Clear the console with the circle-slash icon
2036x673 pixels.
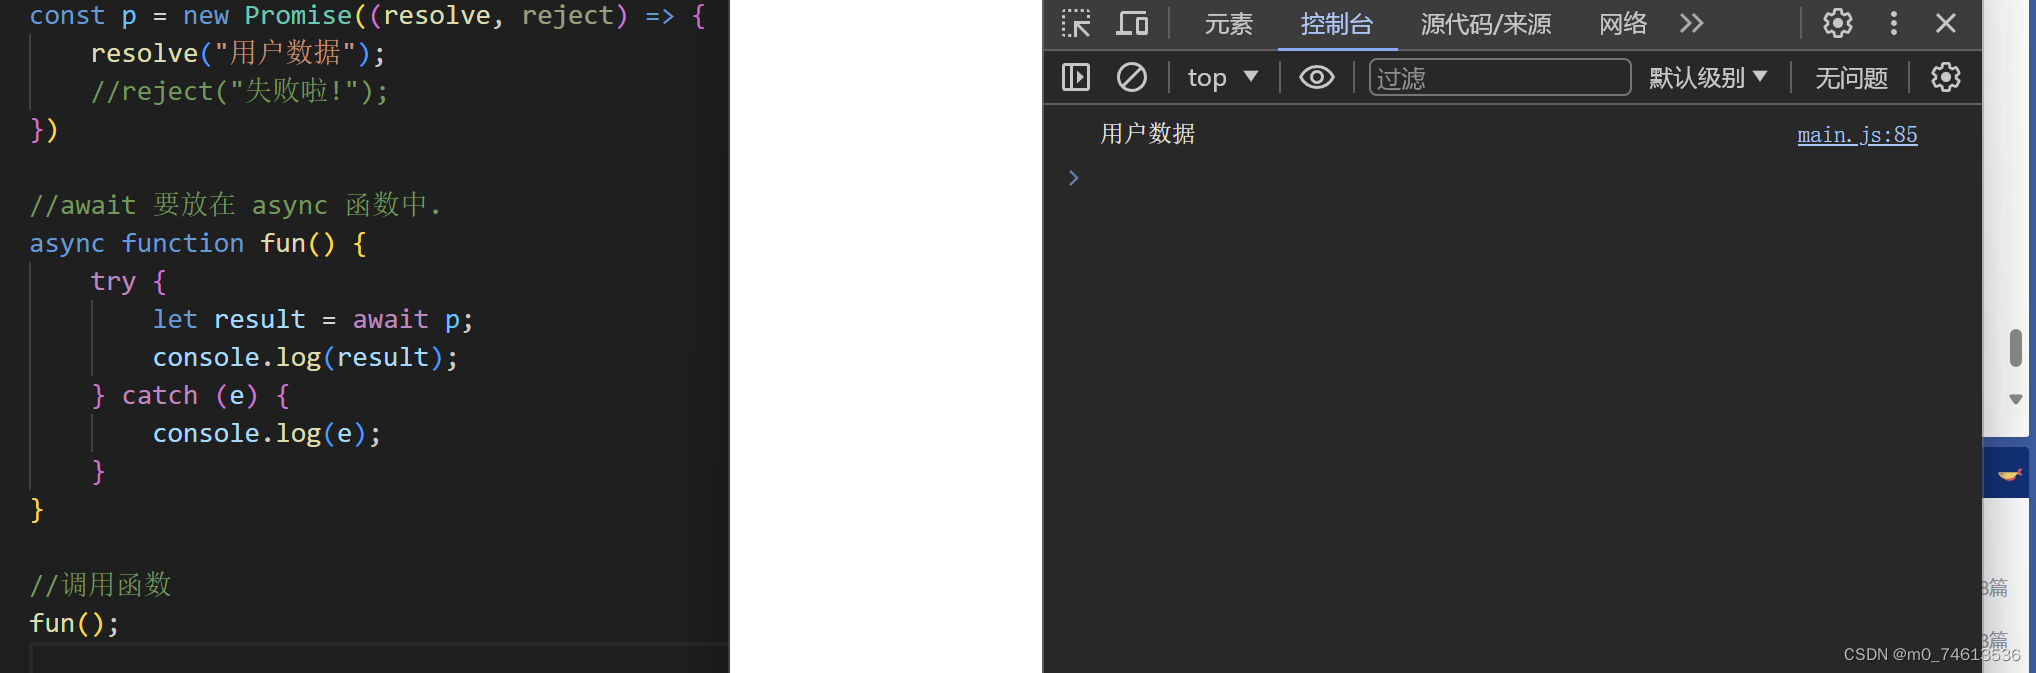coord(1131,77)
